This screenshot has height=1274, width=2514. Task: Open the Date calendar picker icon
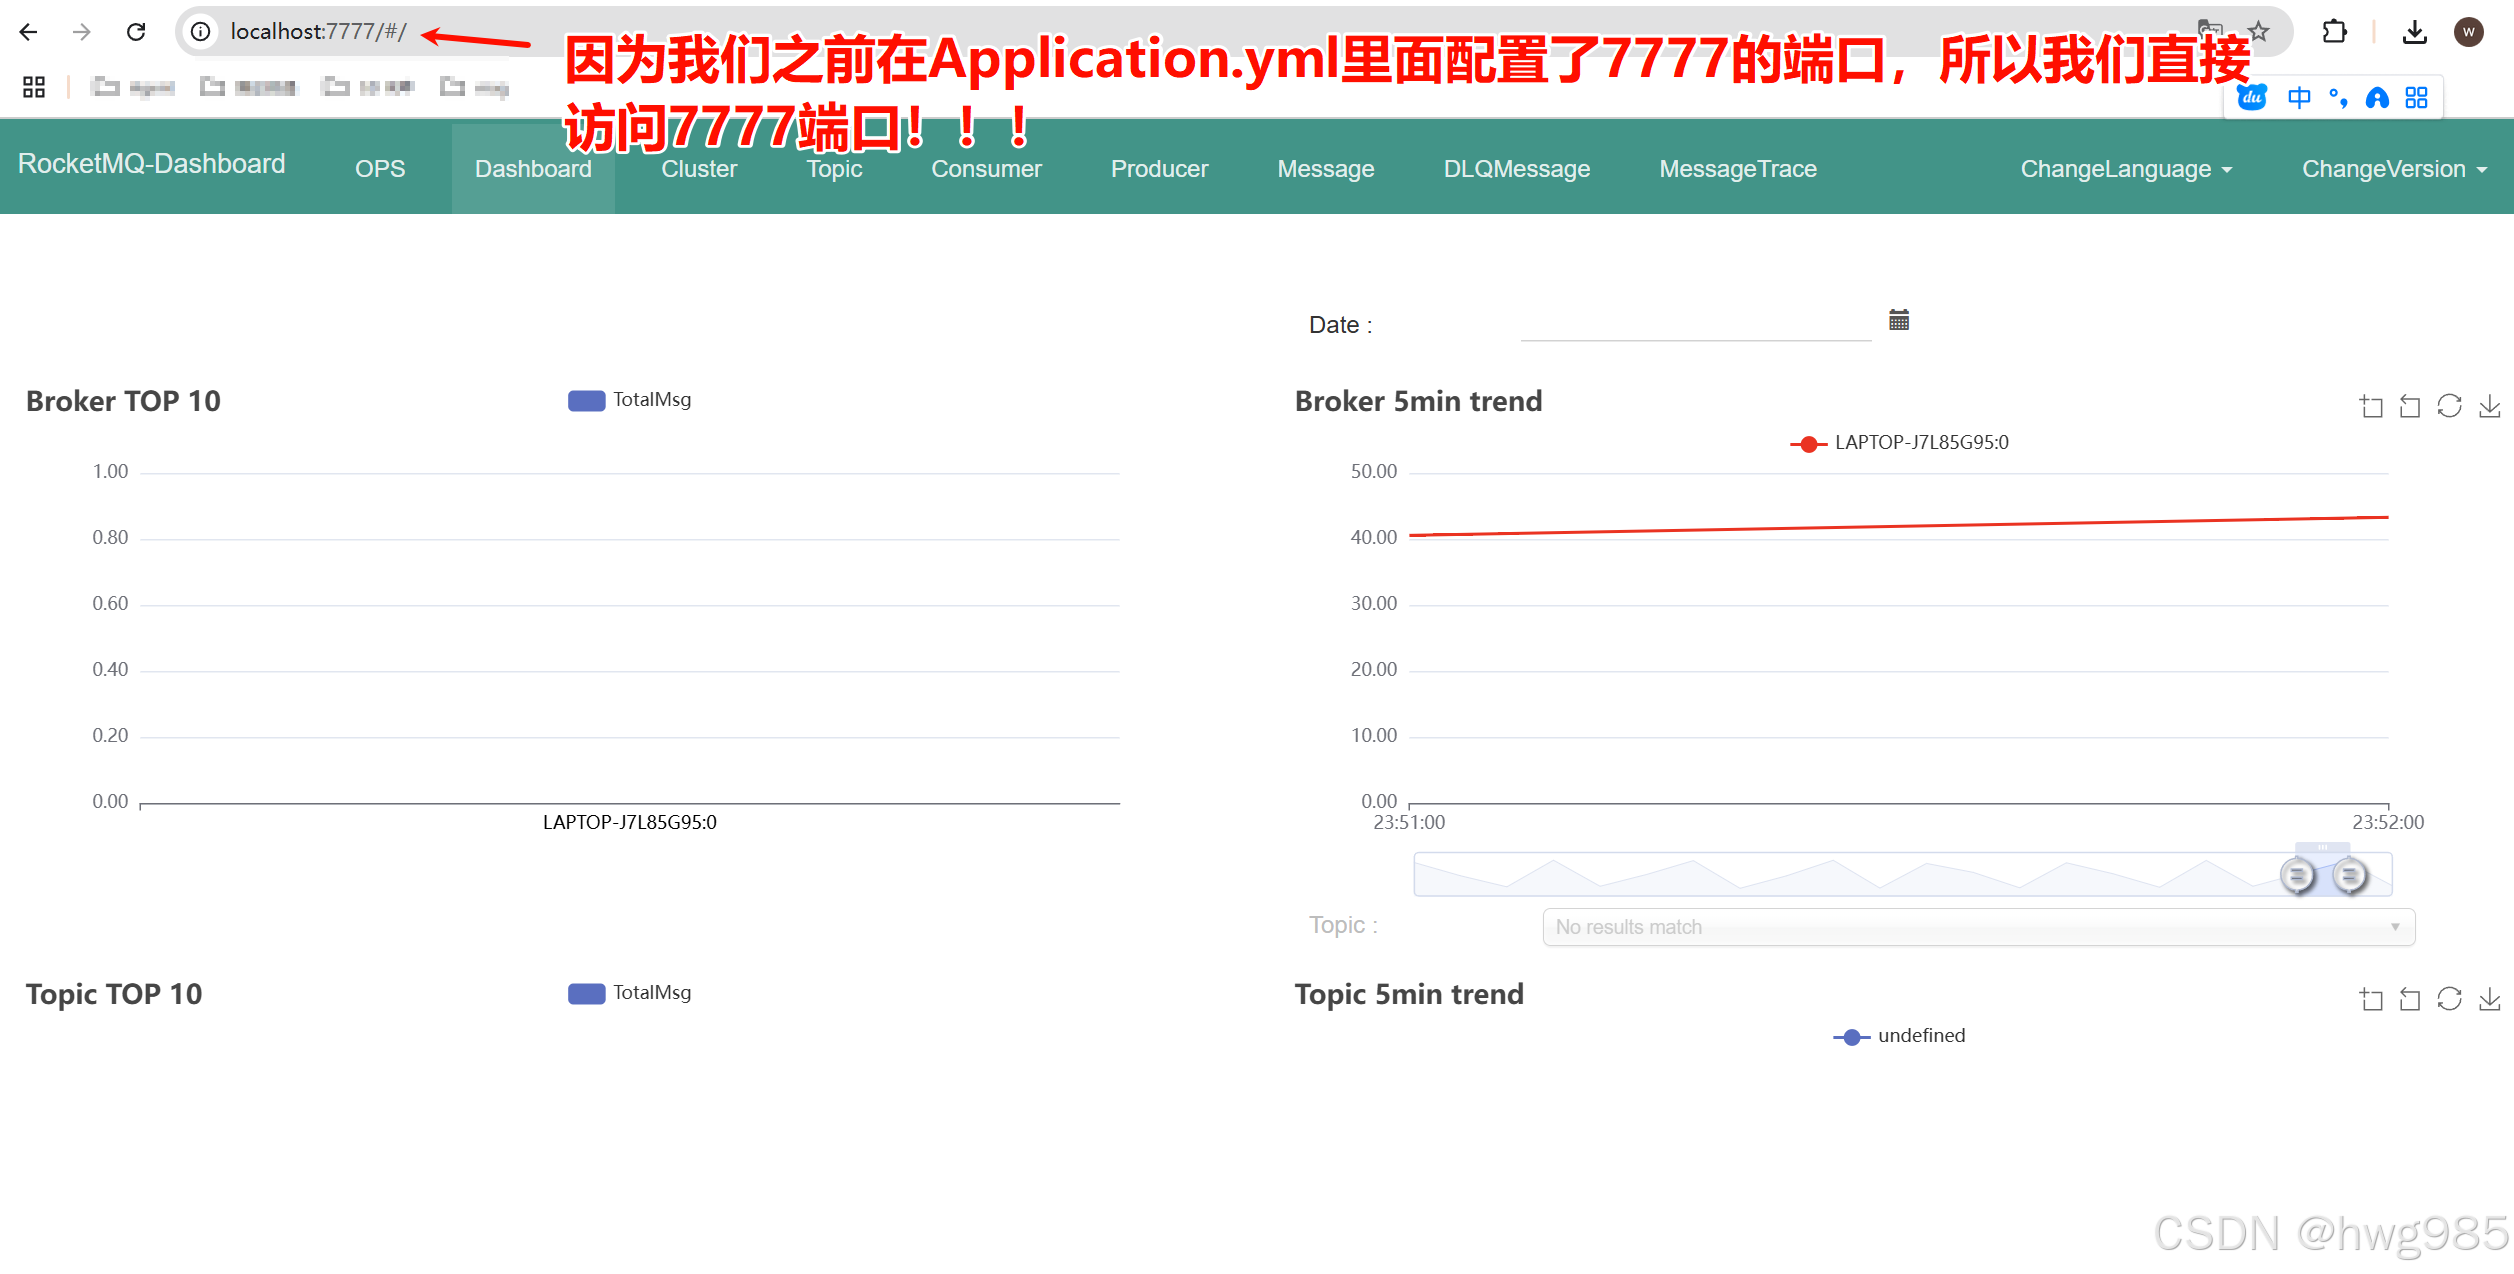tap(1898, 320)
